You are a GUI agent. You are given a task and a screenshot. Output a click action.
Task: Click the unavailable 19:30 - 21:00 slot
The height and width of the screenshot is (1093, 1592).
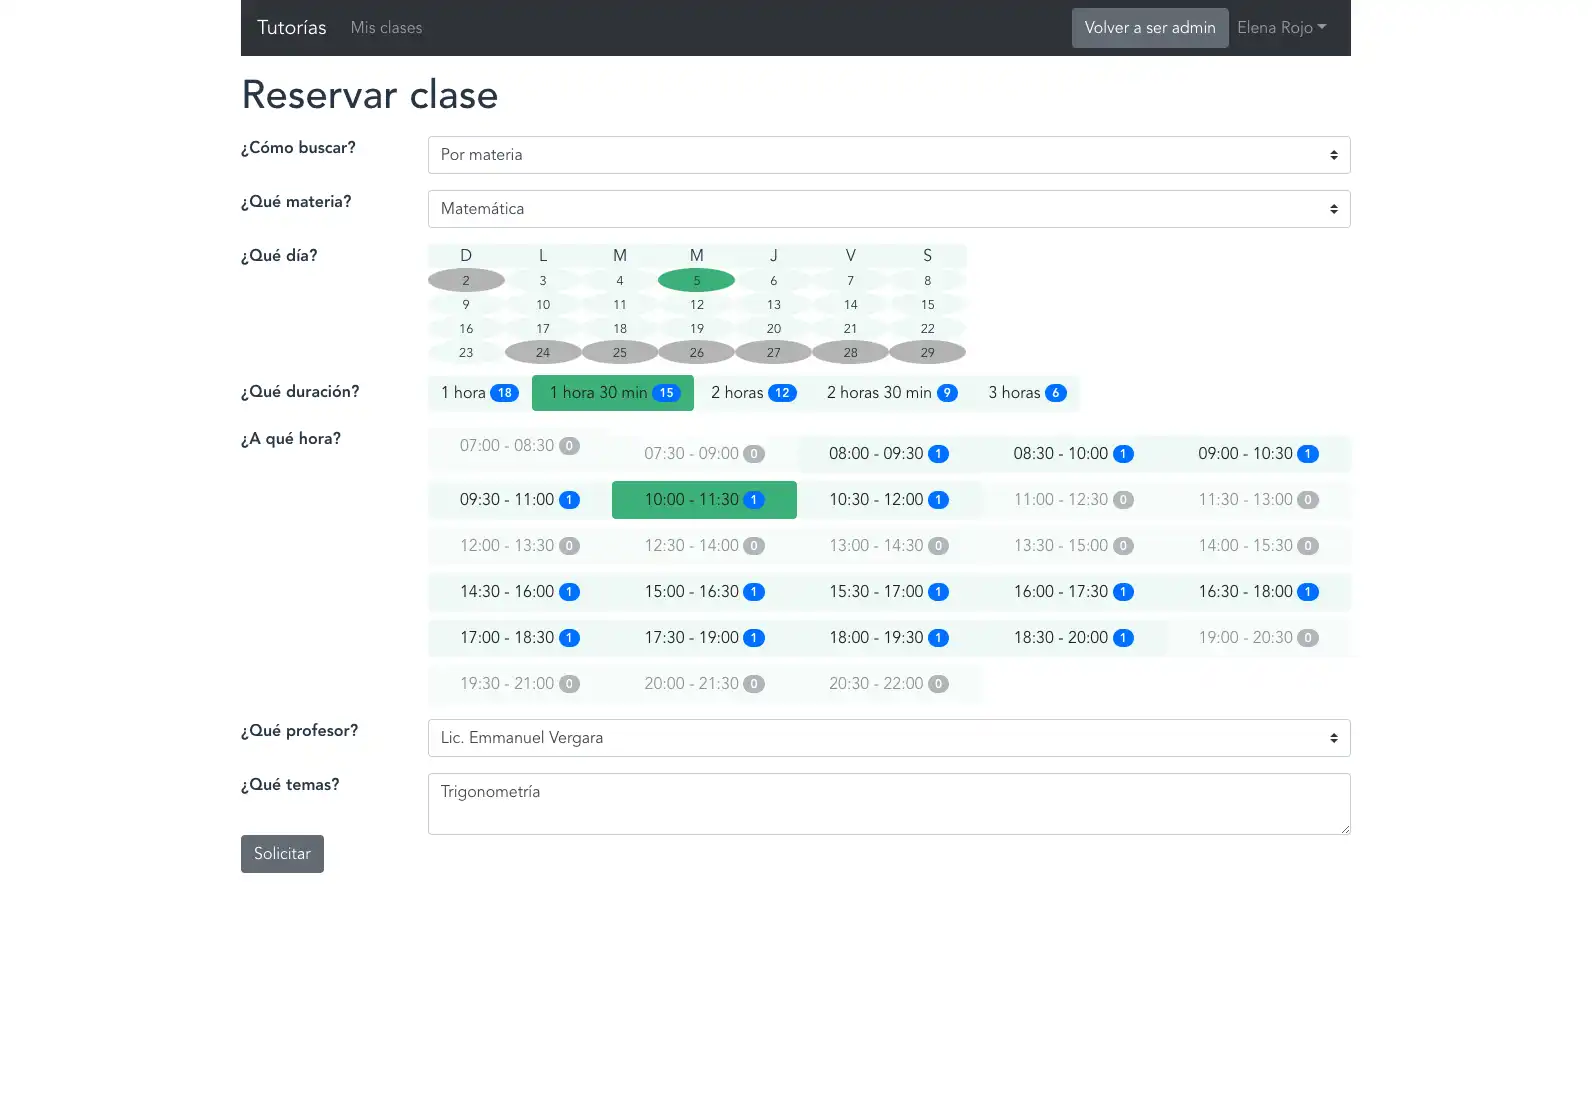click(x=520, y=684)
